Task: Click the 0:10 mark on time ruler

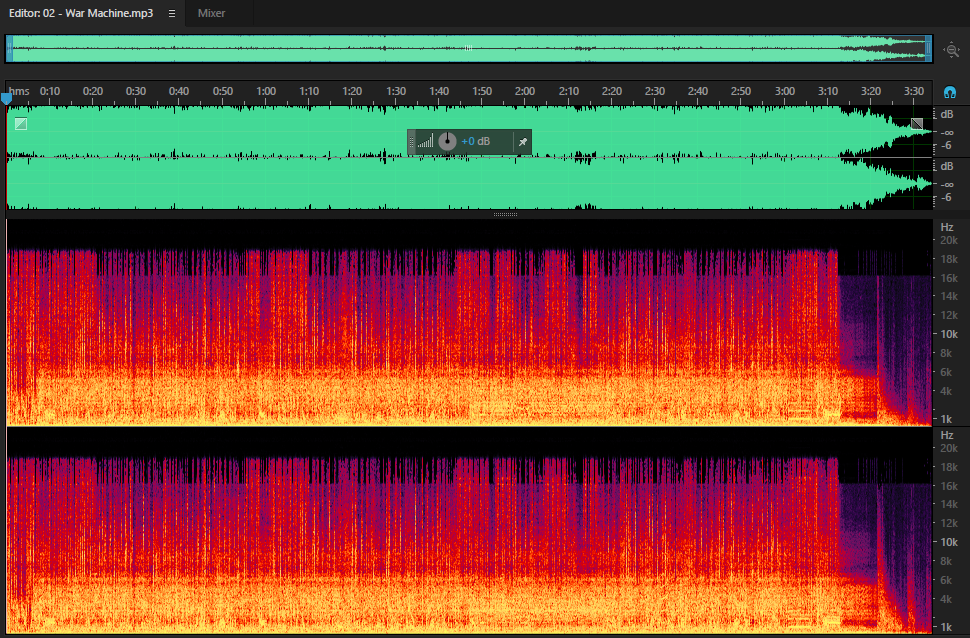Action: tap(50, 91)
